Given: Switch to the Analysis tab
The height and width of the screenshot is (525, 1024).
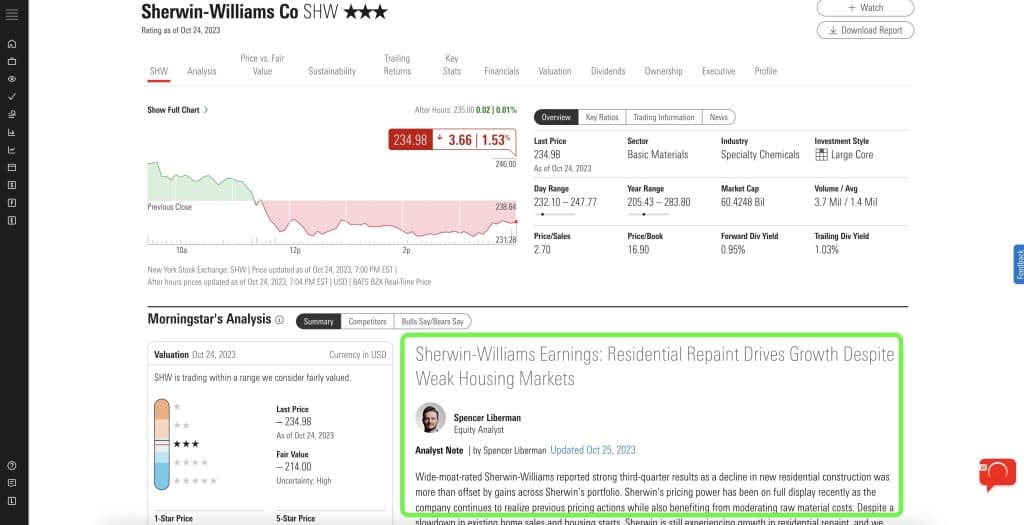Looking at the screenshot, I should pyautogui.click(x=202, y=71).
